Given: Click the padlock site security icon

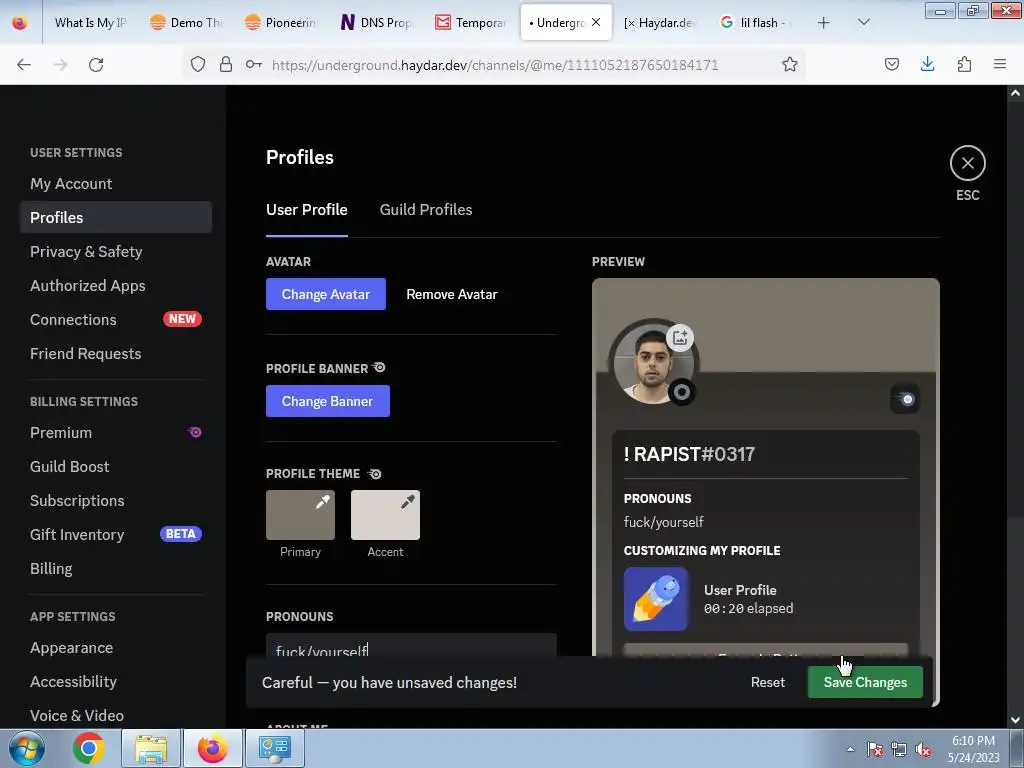Looking at the screenshot, I should (x=226, y=64).
